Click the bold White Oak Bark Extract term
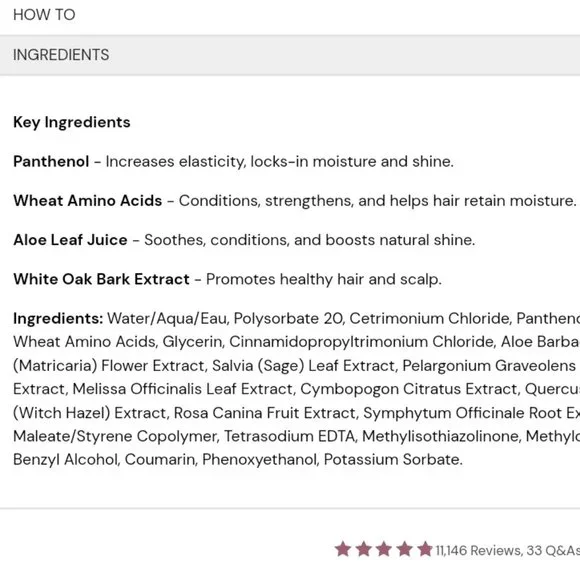This screenshot has width=580, height=580. click(101, 279)
